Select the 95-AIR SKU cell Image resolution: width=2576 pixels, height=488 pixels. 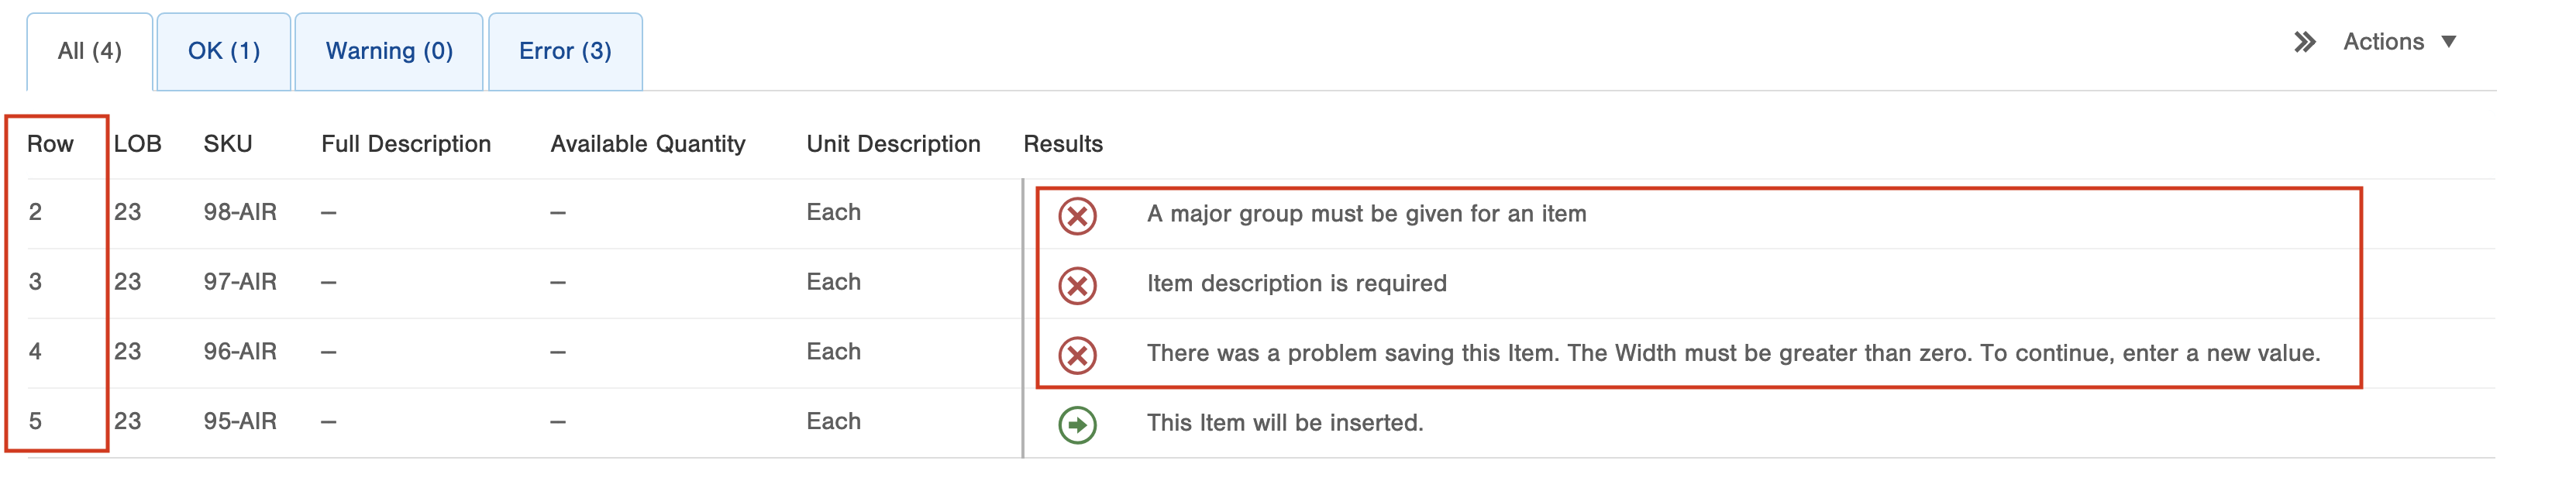[240, 421]
